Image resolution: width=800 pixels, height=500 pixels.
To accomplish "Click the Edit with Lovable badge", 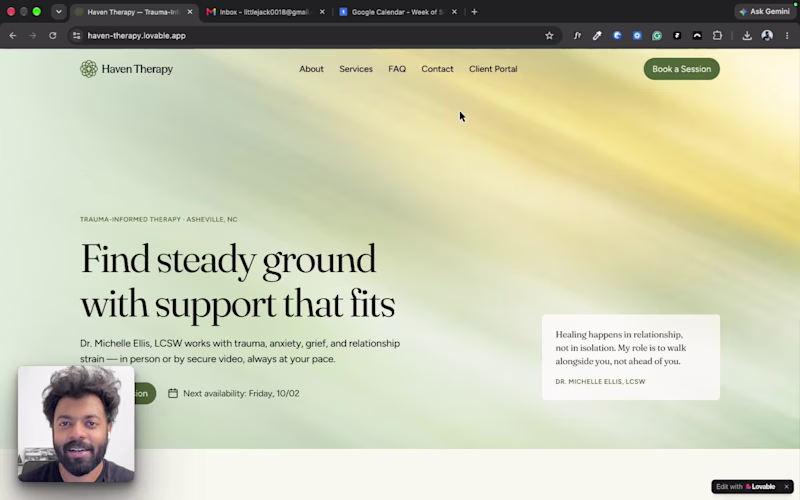I will coord(746,487).
